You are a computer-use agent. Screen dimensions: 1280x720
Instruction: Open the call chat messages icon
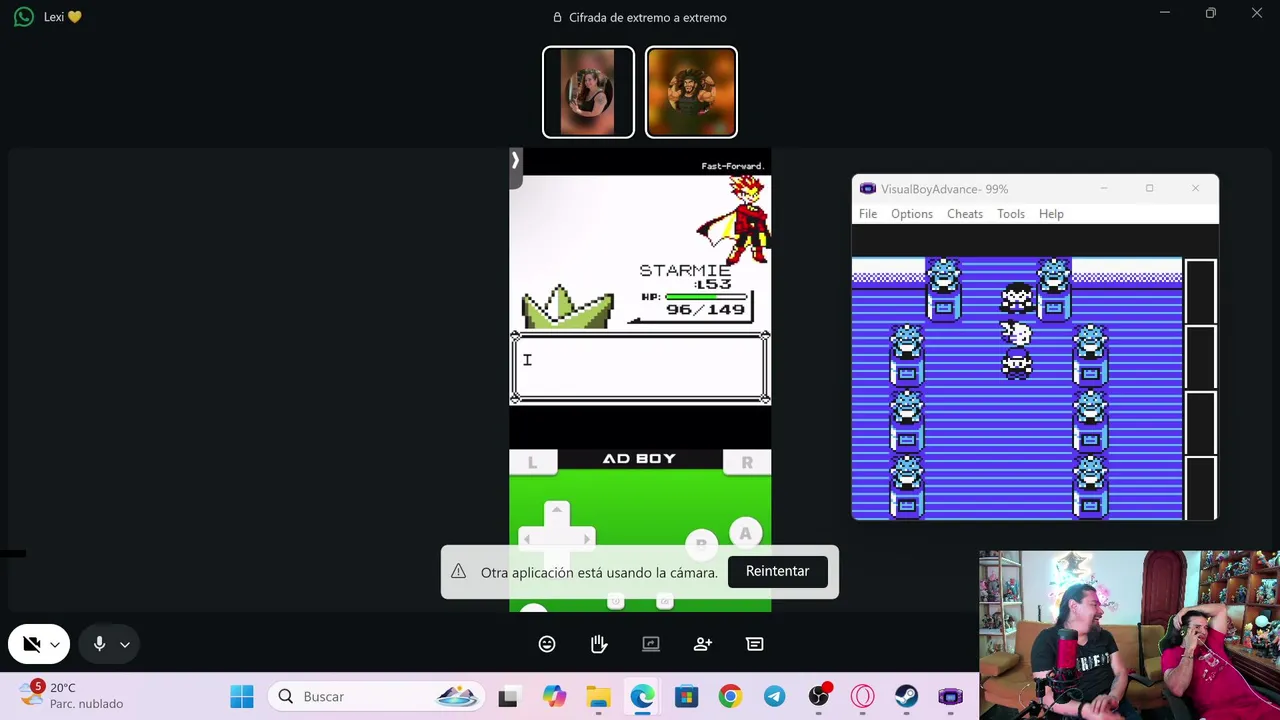point(755,644)
